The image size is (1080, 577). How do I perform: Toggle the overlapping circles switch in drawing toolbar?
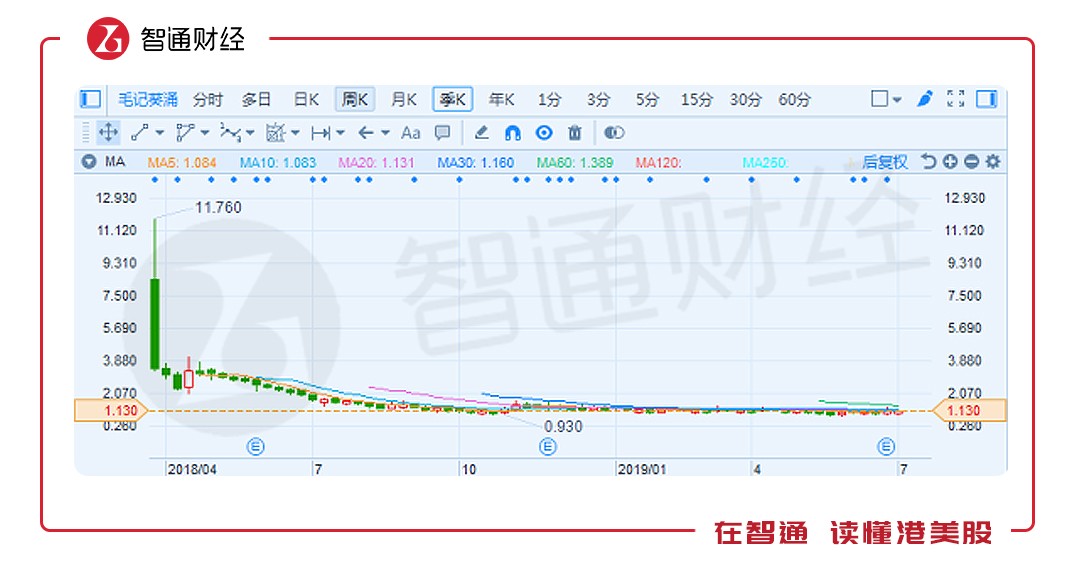tap(614, 132)
